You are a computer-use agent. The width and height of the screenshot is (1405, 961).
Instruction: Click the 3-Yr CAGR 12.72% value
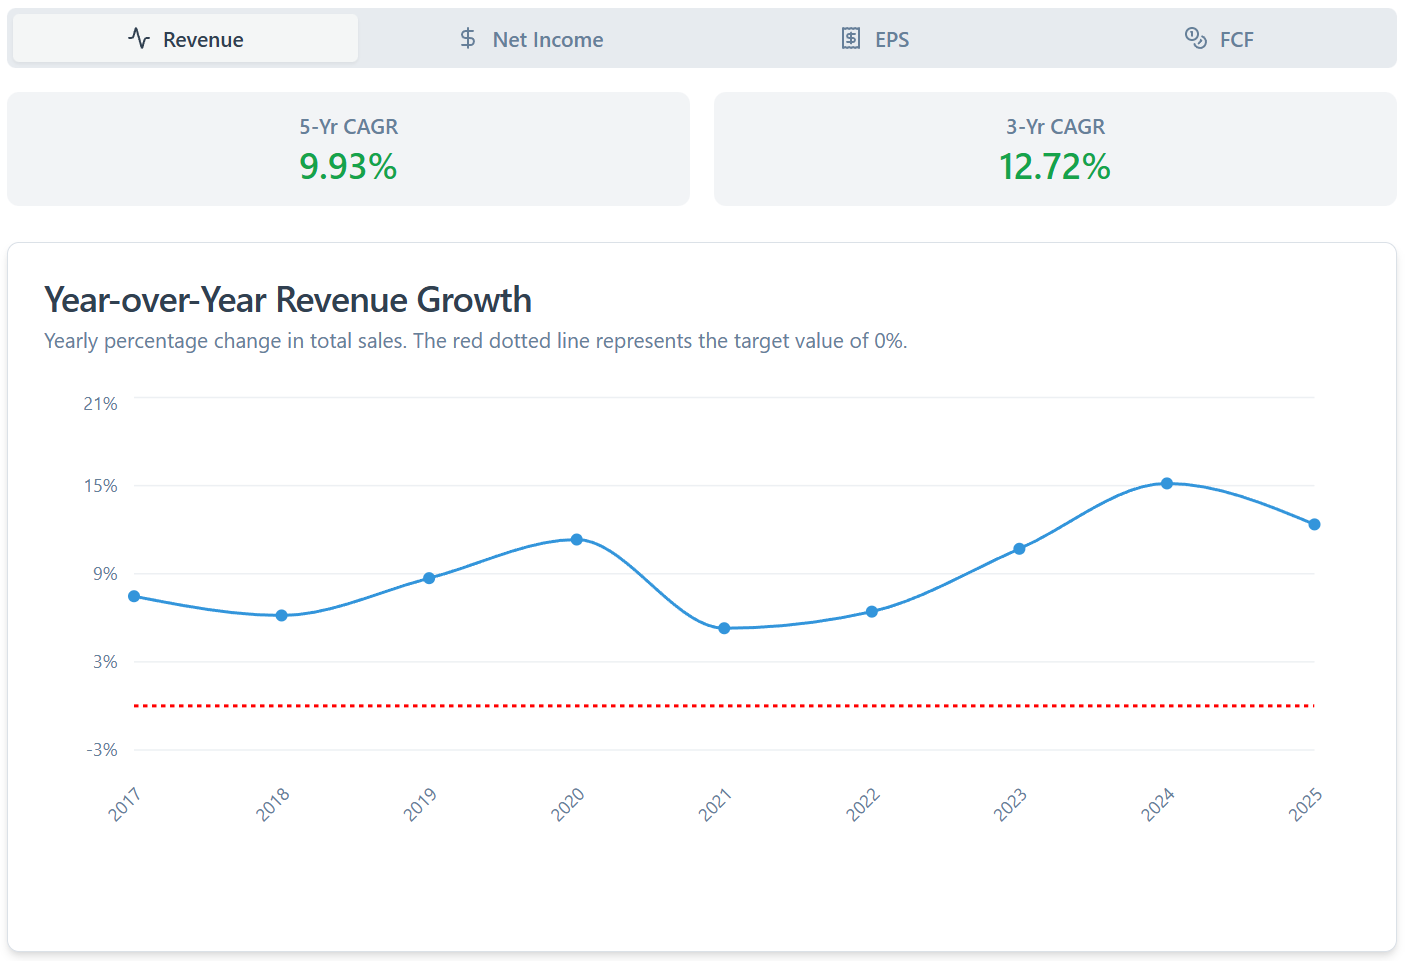(x=1054, y=166)
